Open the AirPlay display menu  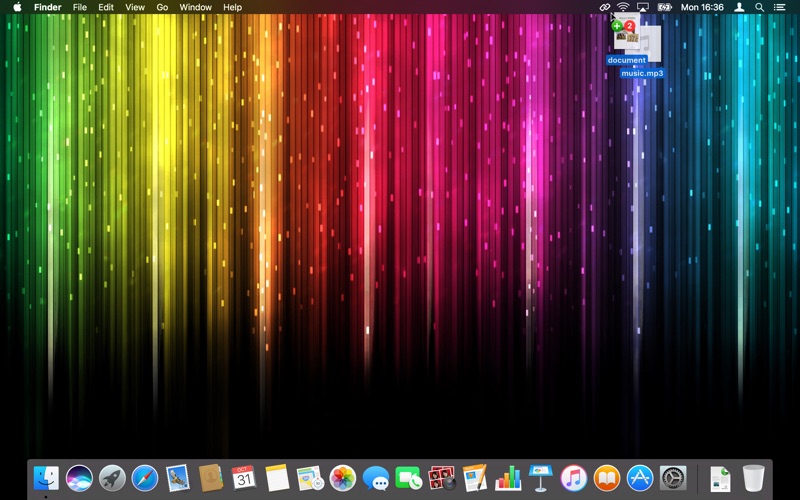click(643, 7)
